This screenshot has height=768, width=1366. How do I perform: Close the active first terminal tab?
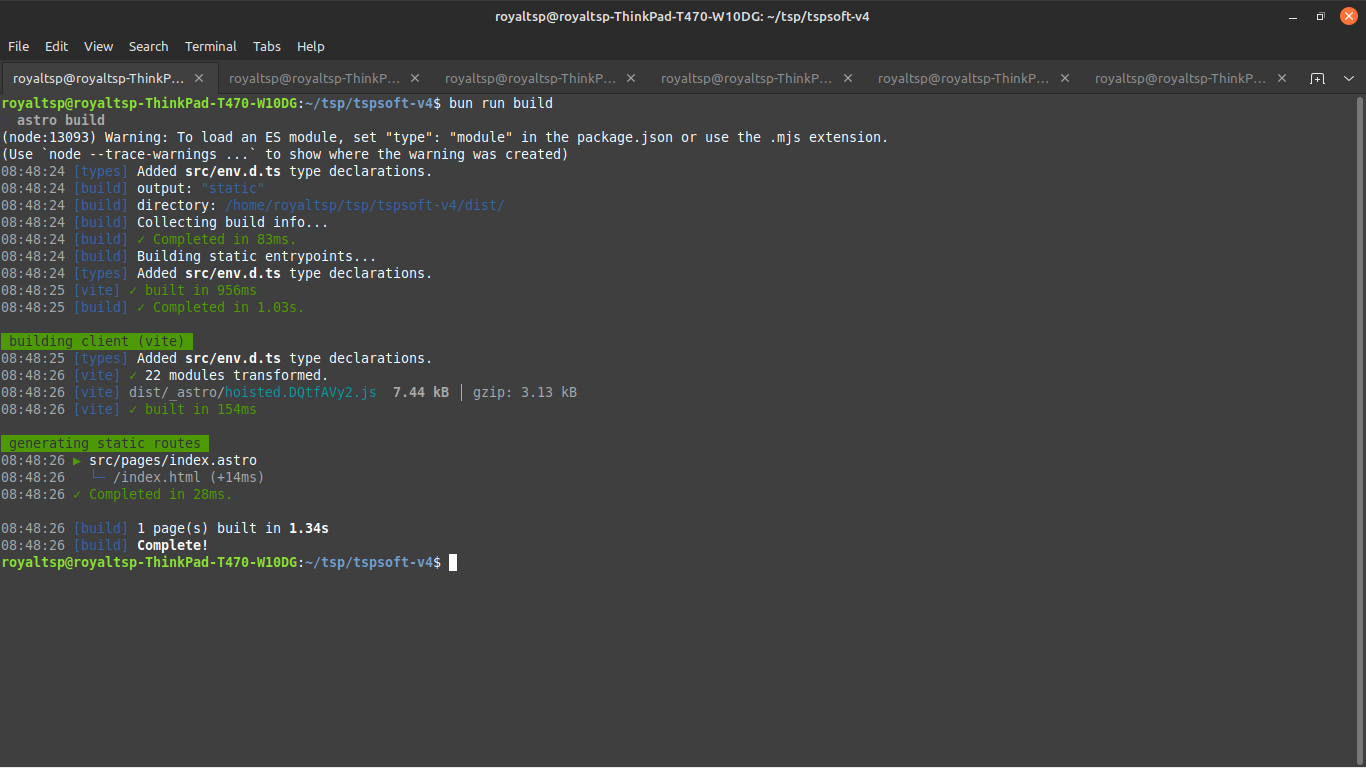(199, 78)
